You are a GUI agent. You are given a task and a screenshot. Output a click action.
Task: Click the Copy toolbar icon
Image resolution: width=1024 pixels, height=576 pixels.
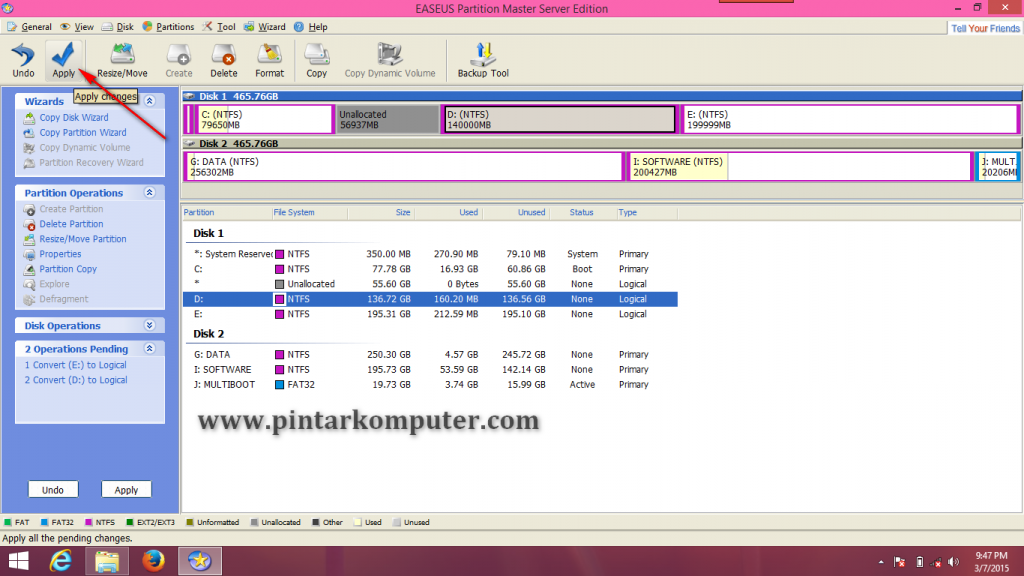[x=316, y=60]
